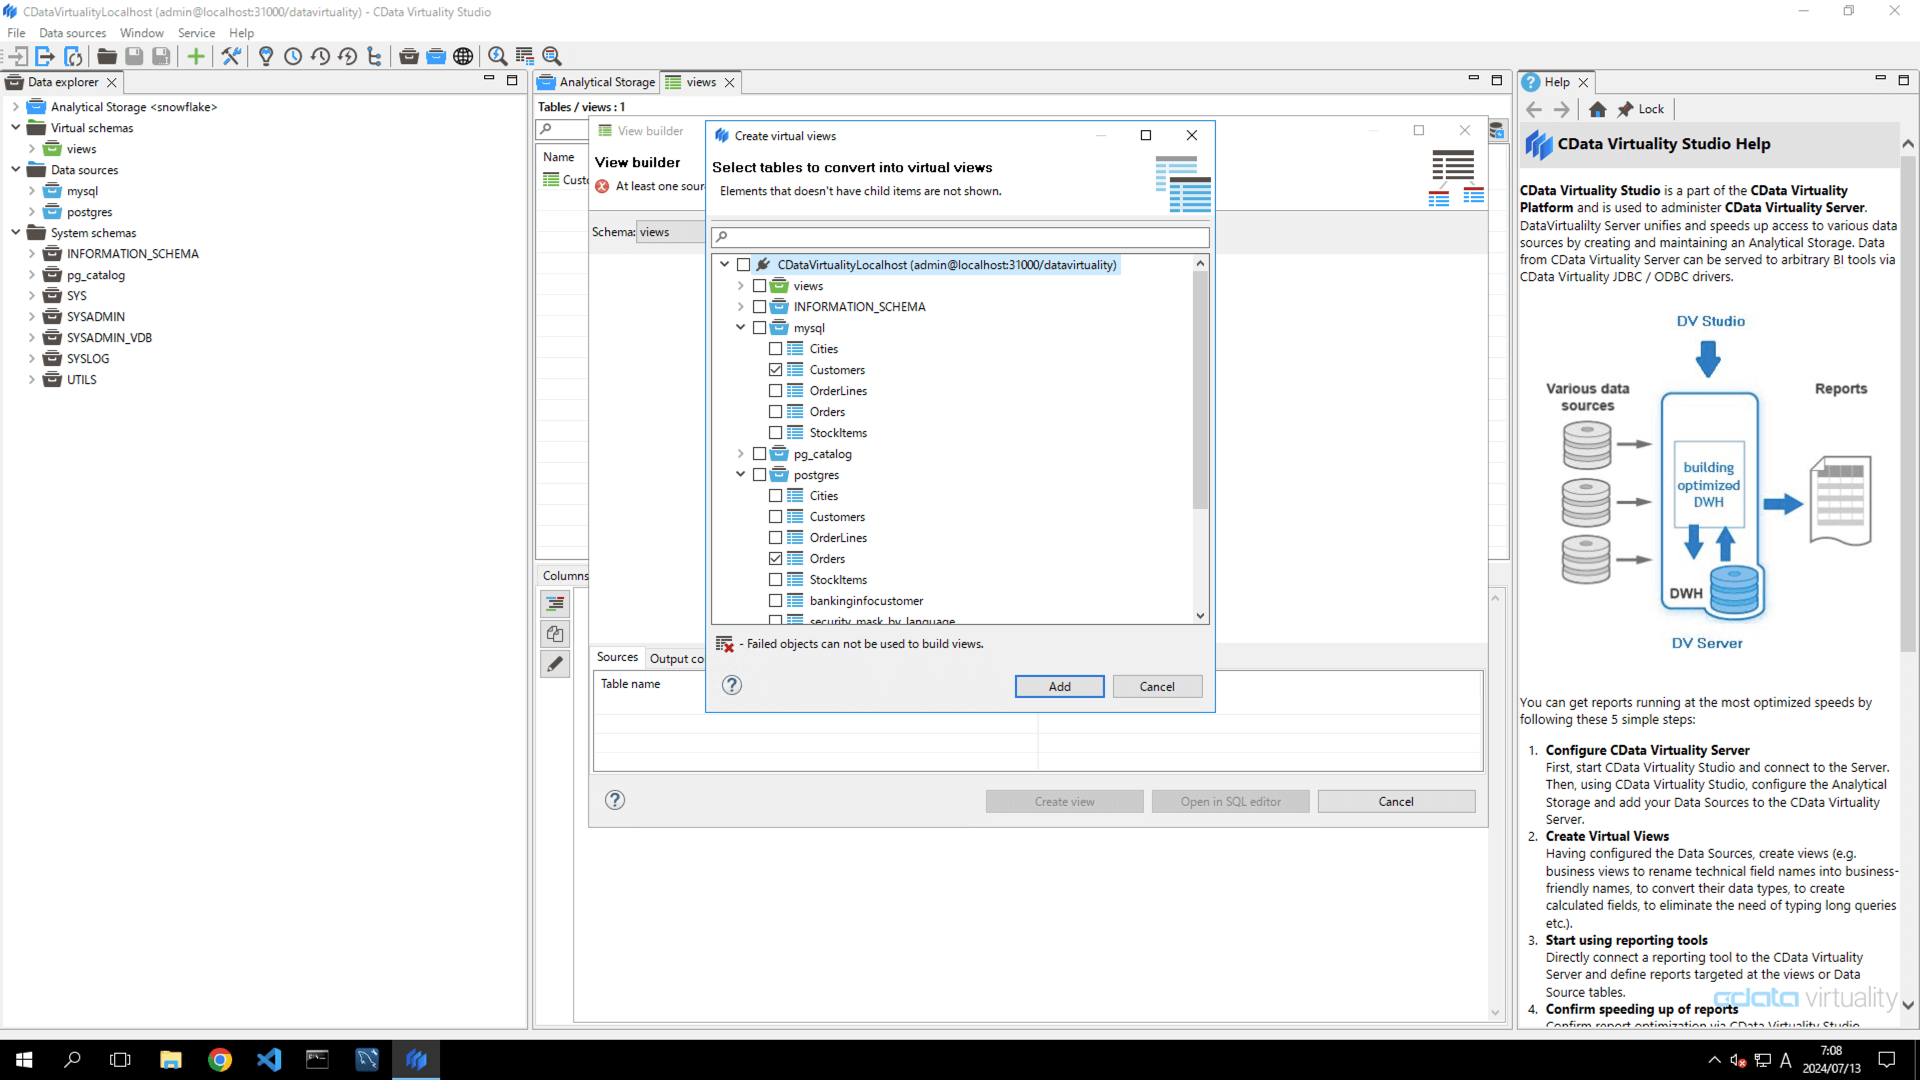Viewport: 1920px width, 1080px height.
Task: Uncheck the Customers checkbox under mysql
Action: point(777,369)
